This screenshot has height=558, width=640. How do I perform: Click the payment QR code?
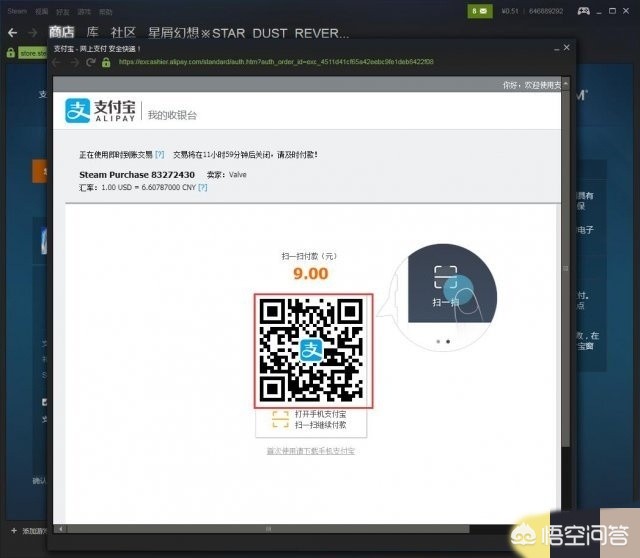[313, 351]
